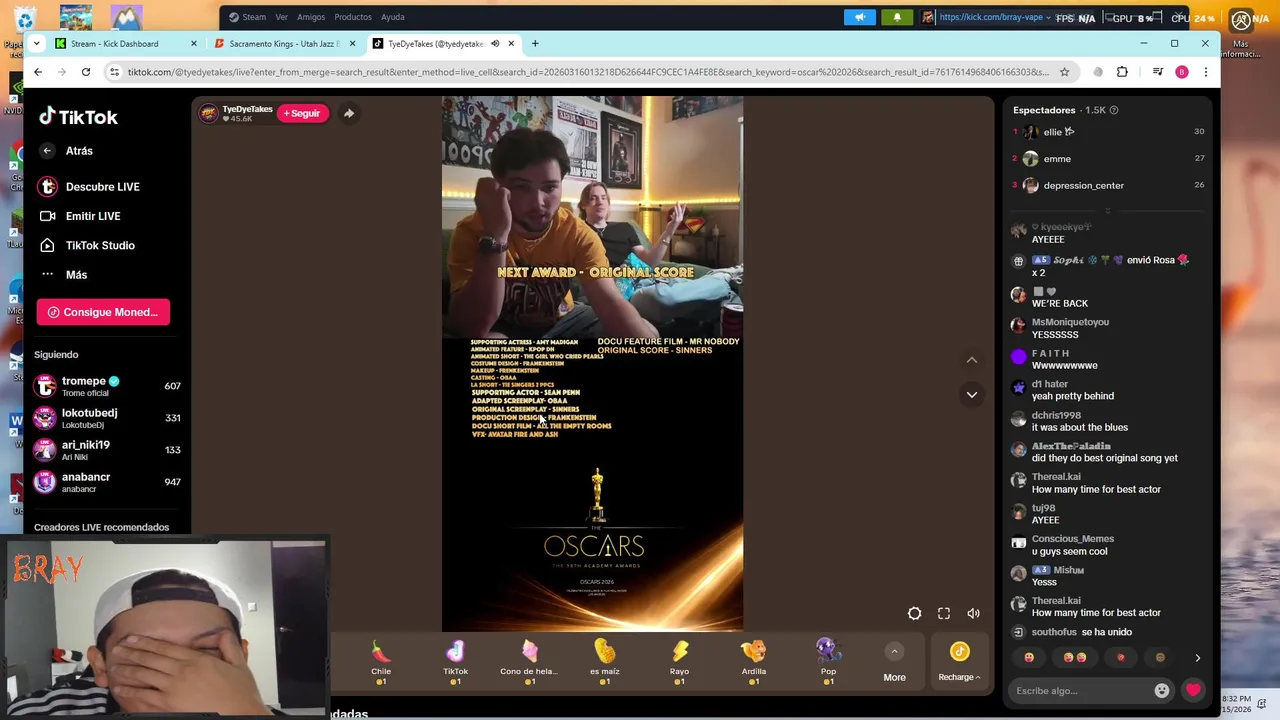Send the double tongue emoji quick reaction
This screenshot has height=720, width=1280.
pyautogui.click(x=1075, y=658)
